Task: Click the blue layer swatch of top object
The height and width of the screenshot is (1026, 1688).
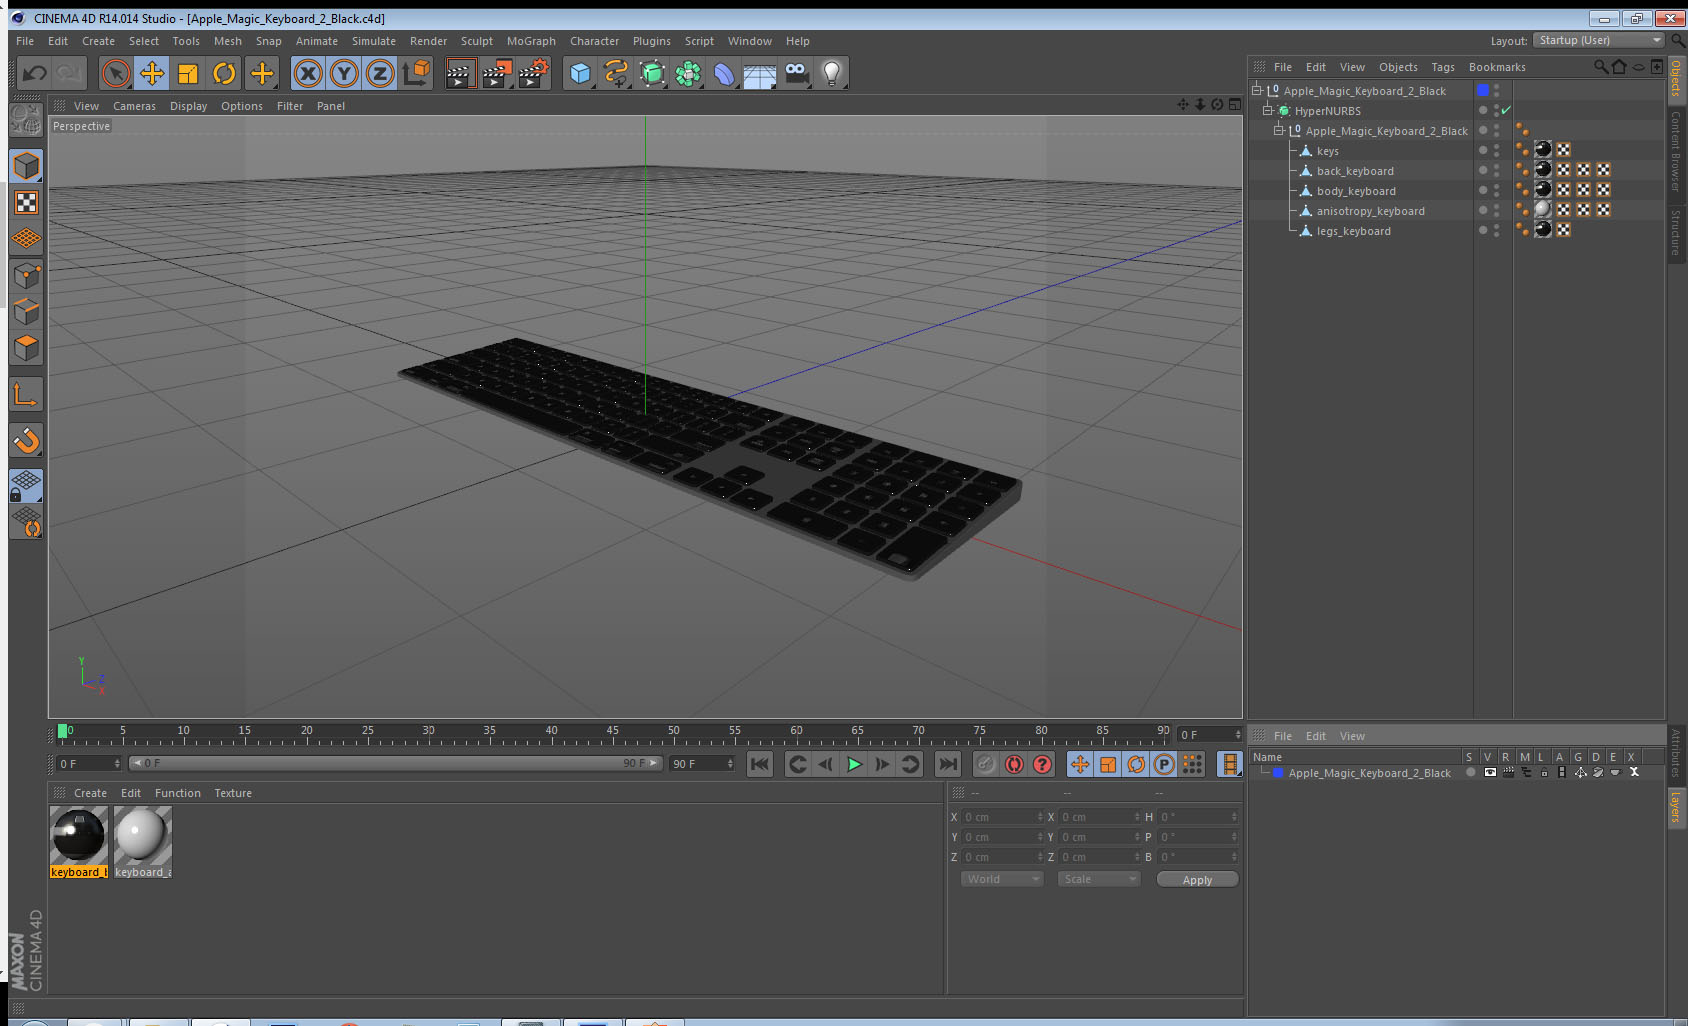Action: pyautogui.click(x=1483, y=90)
